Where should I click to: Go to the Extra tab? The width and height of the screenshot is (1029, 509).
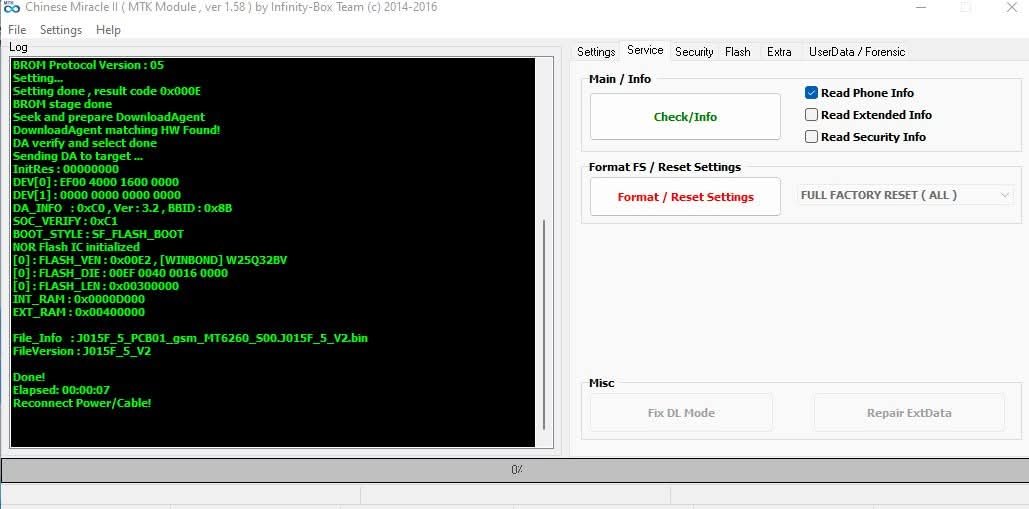779,52
